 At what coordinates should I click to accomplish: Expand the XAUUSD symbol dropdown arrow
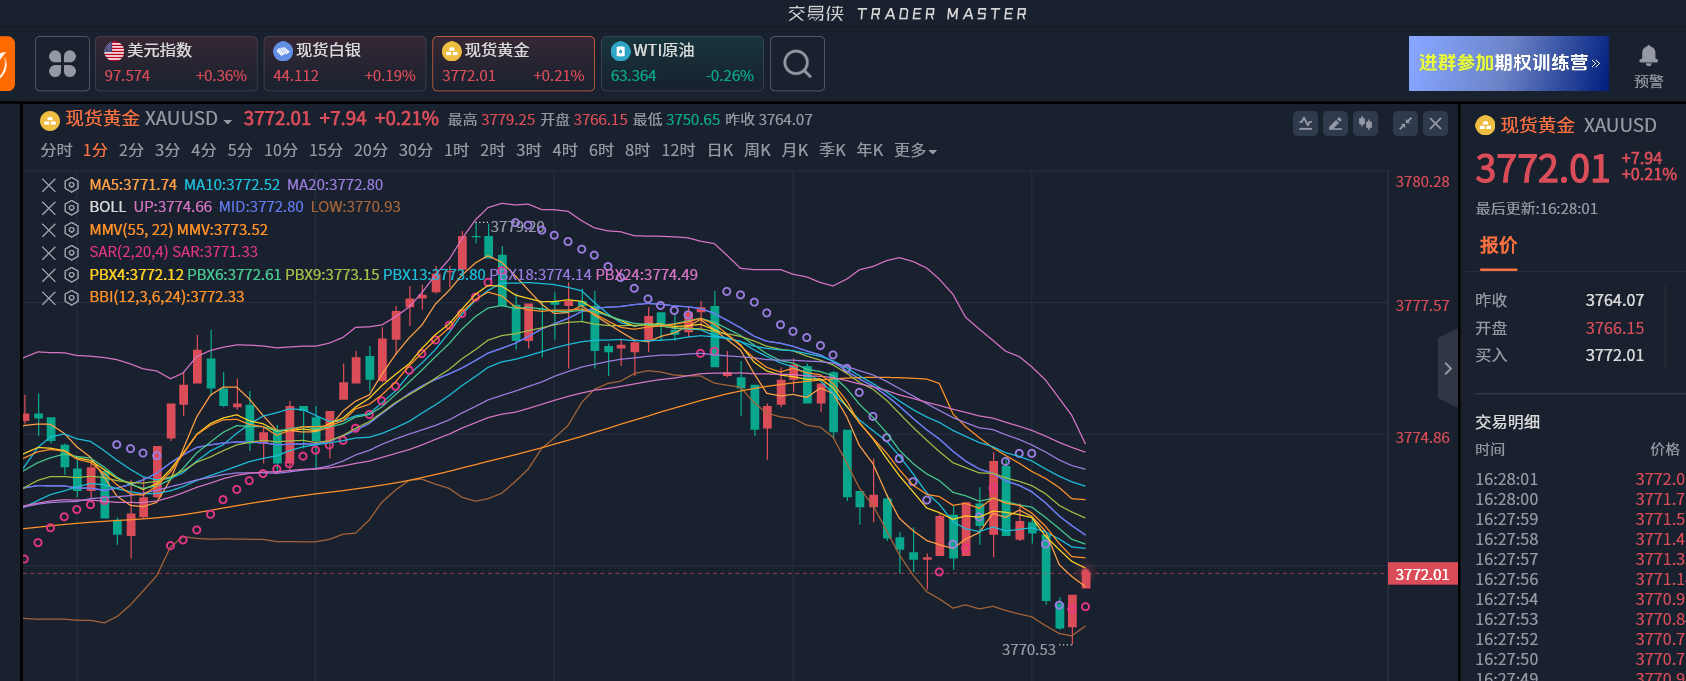tap(228, 122)
